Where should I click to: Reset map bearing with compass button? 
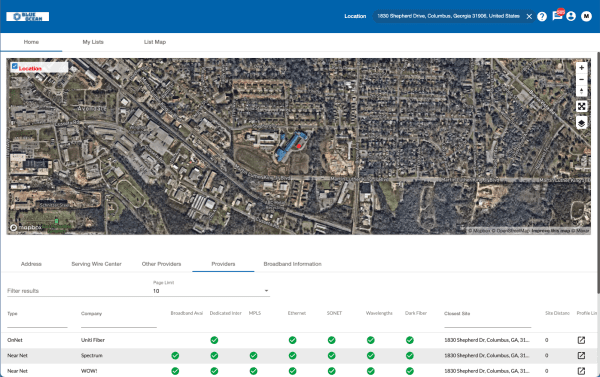(581, 91)
